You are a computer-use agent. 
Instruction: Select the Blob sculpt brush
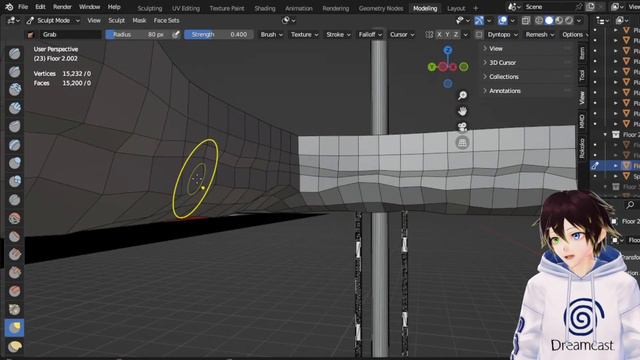[14, 181]
